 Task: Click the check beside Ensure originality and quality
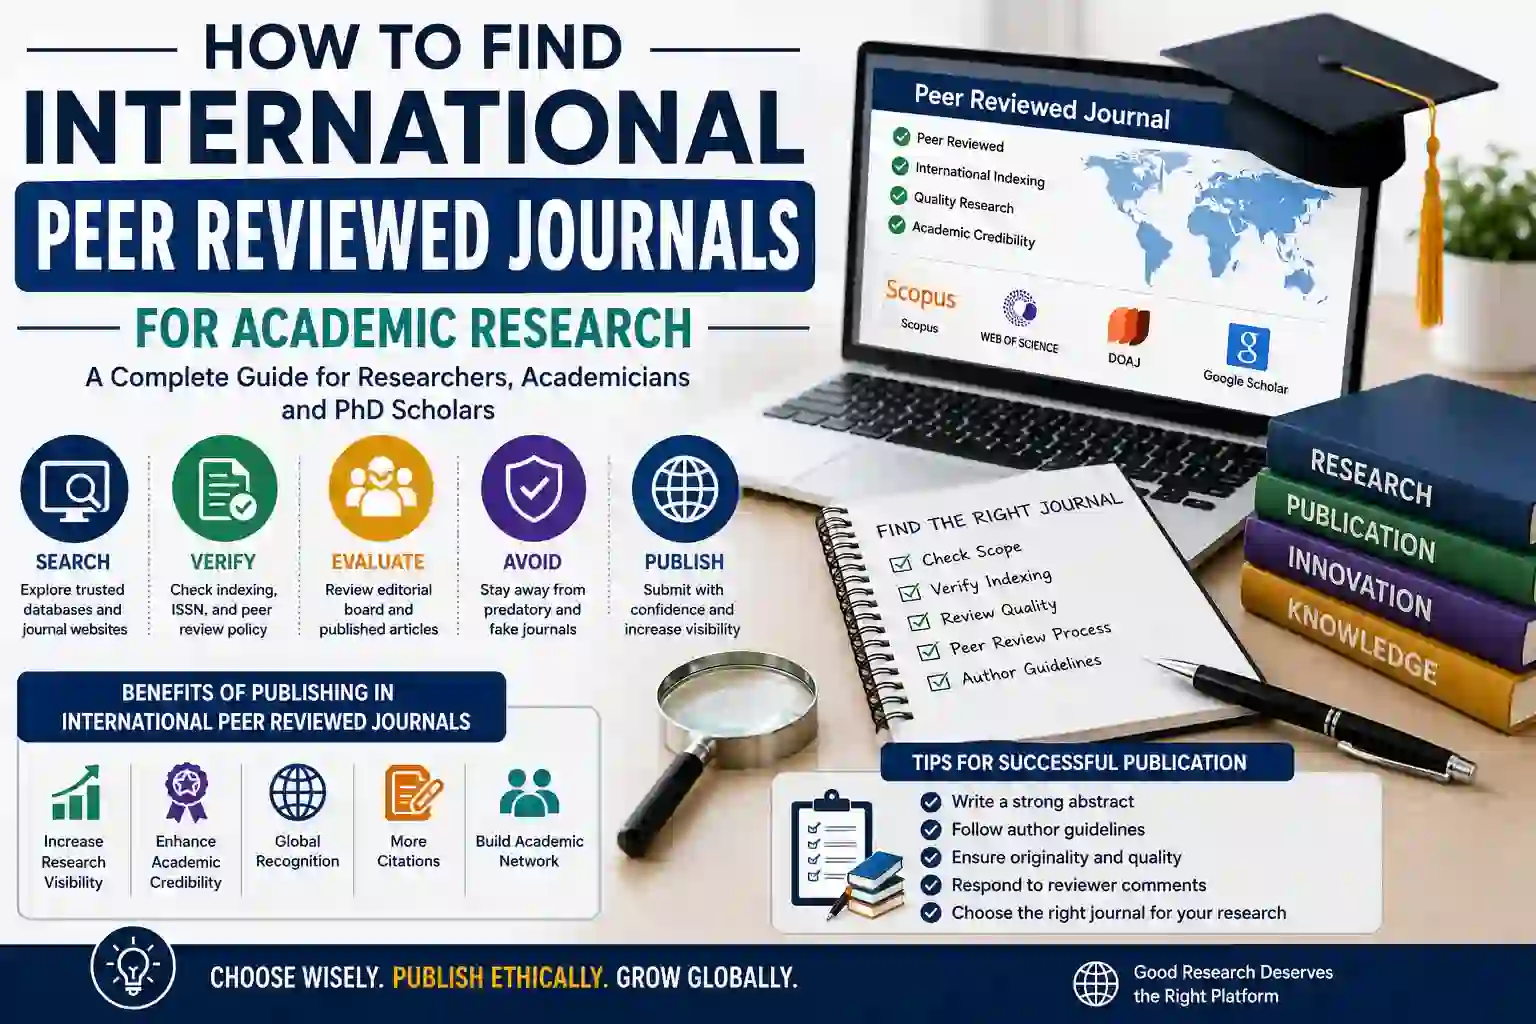931,858
